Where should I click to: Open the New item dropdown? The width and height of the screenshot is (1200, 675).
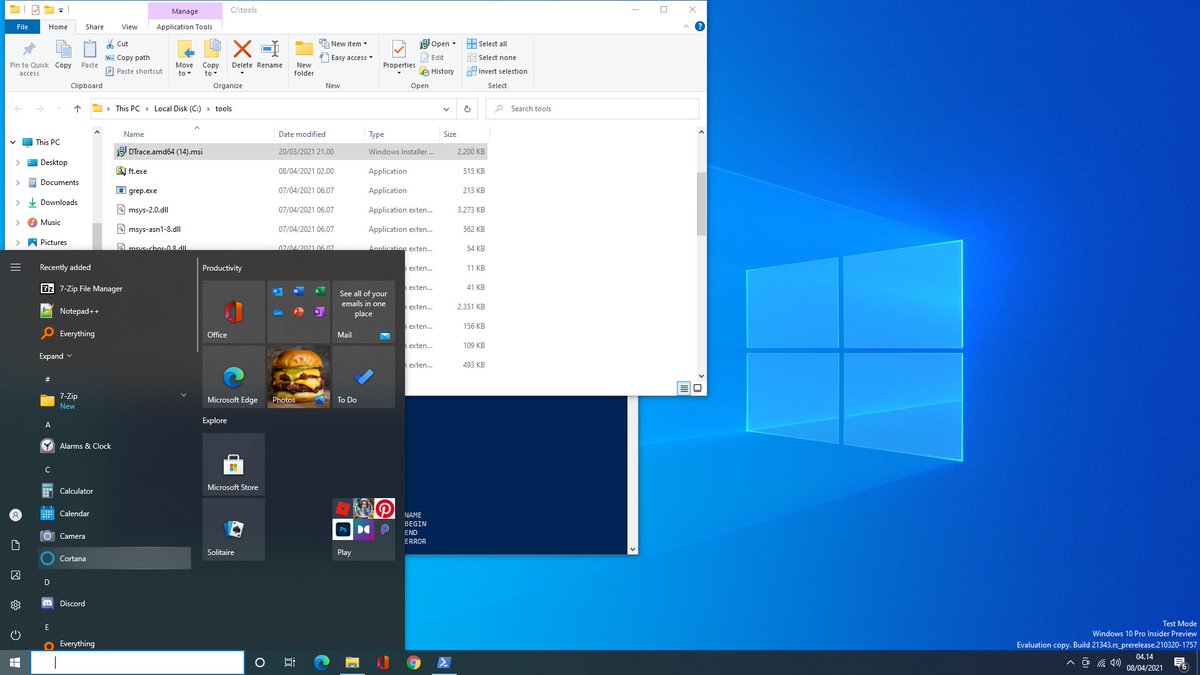click(344, 44)
